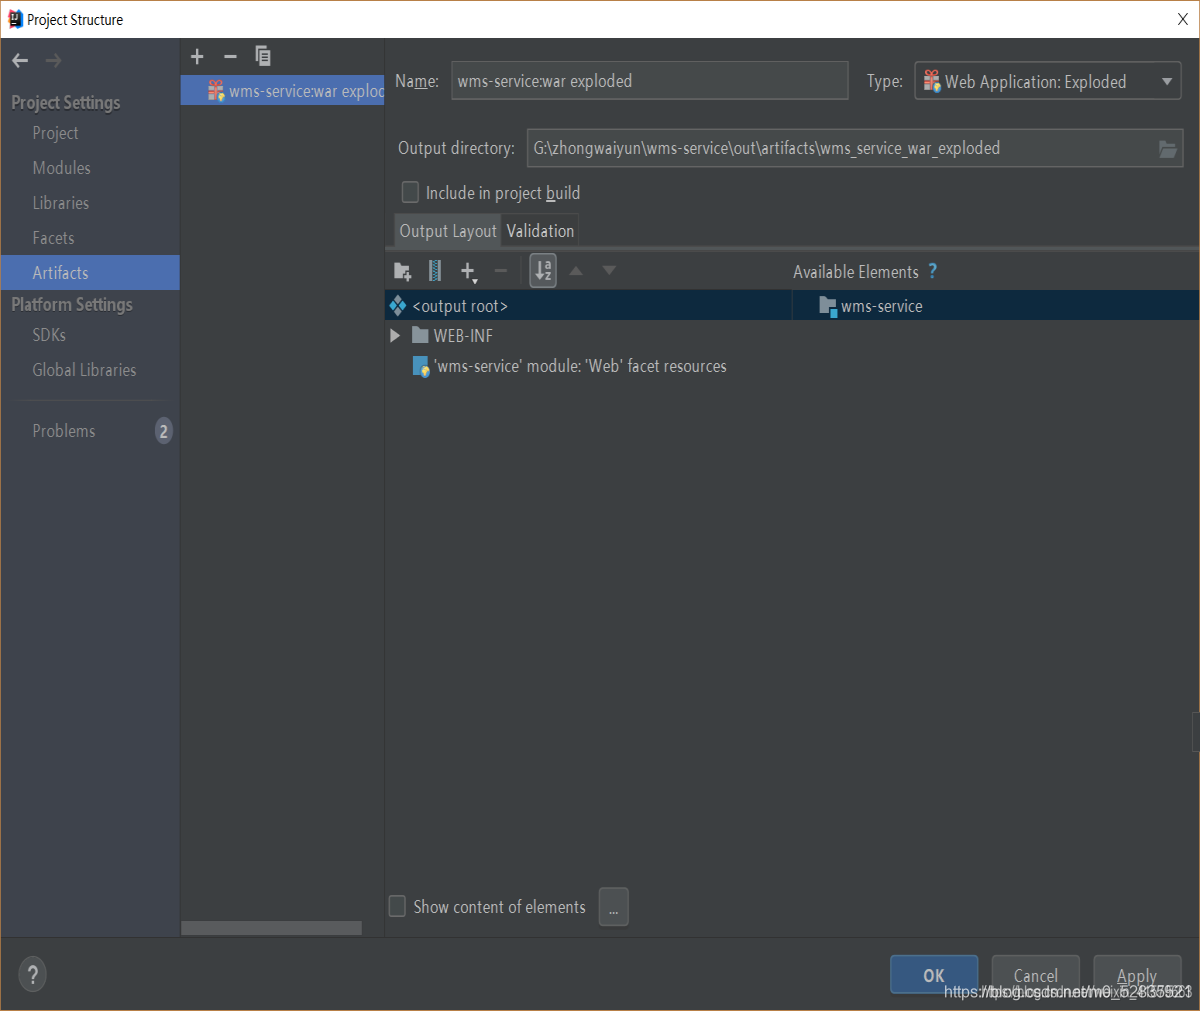Screen dimensions: 1200x1011
Task: Remove selected artifact with minus icon
Action: coord(230,56)
